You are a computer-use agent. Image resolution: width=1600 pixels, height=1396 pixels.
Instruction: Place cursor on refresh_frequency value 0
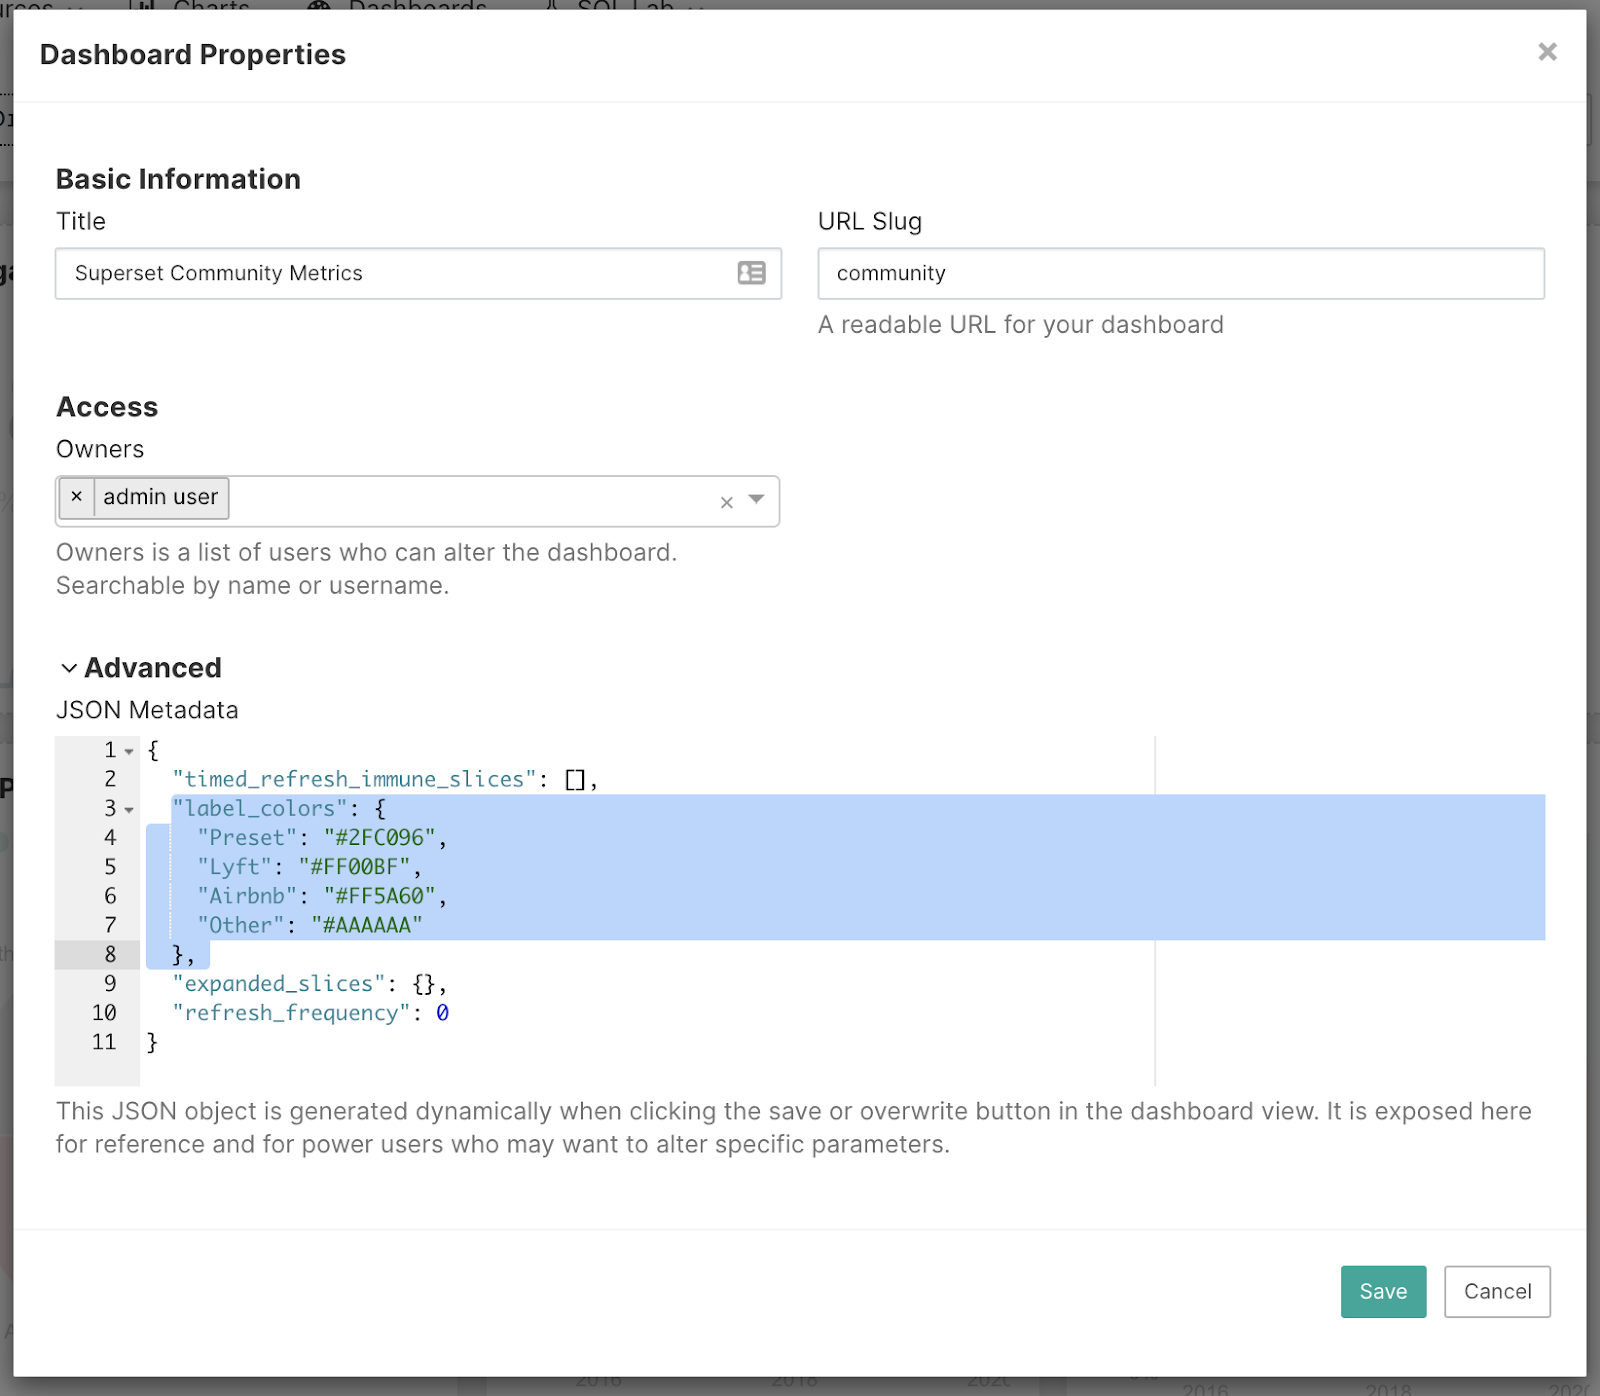click(442, 1013)
